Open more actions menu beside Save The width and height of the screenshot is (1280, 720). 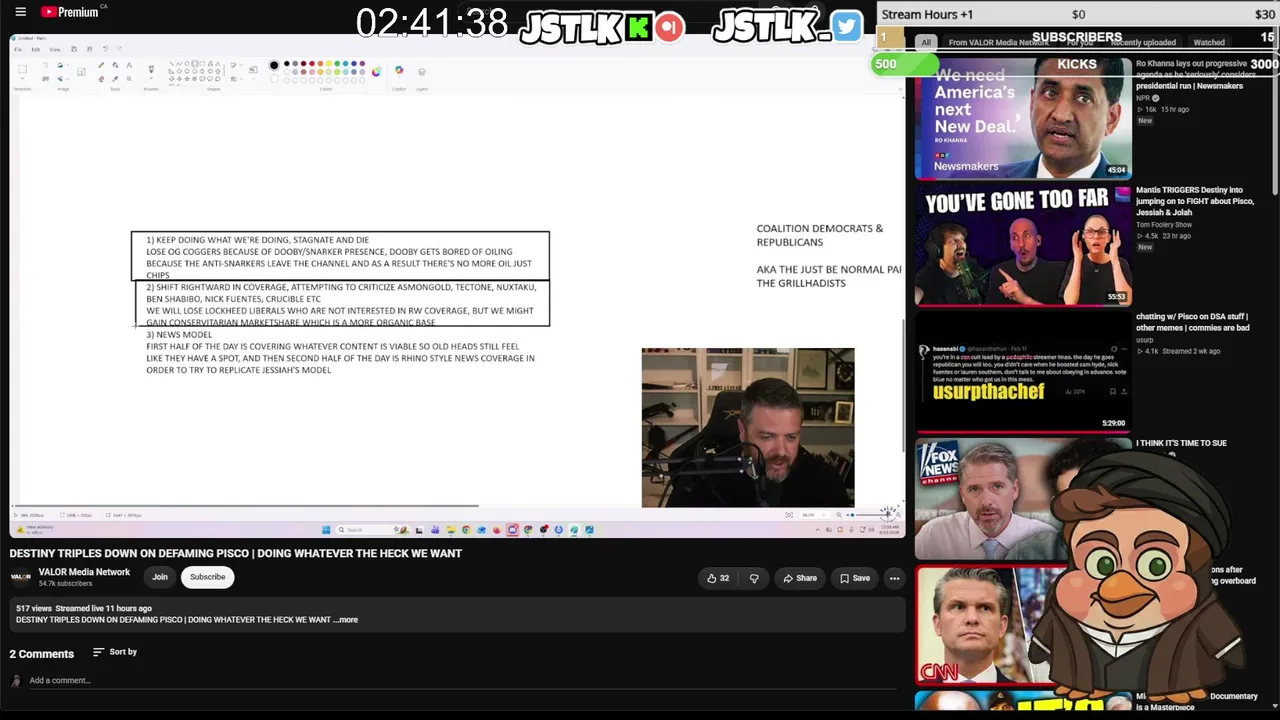pyautogui.click(x=894, y=578)
